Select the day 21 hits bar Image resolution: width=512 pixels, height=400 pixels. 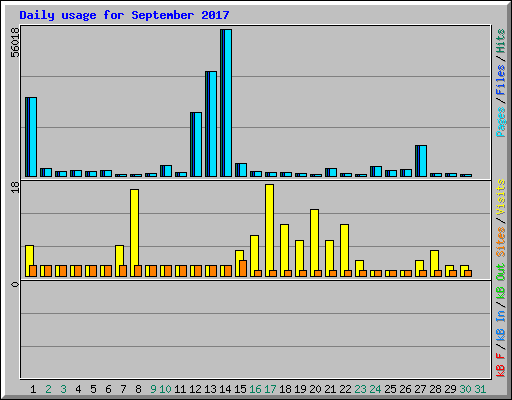point(331,172)
